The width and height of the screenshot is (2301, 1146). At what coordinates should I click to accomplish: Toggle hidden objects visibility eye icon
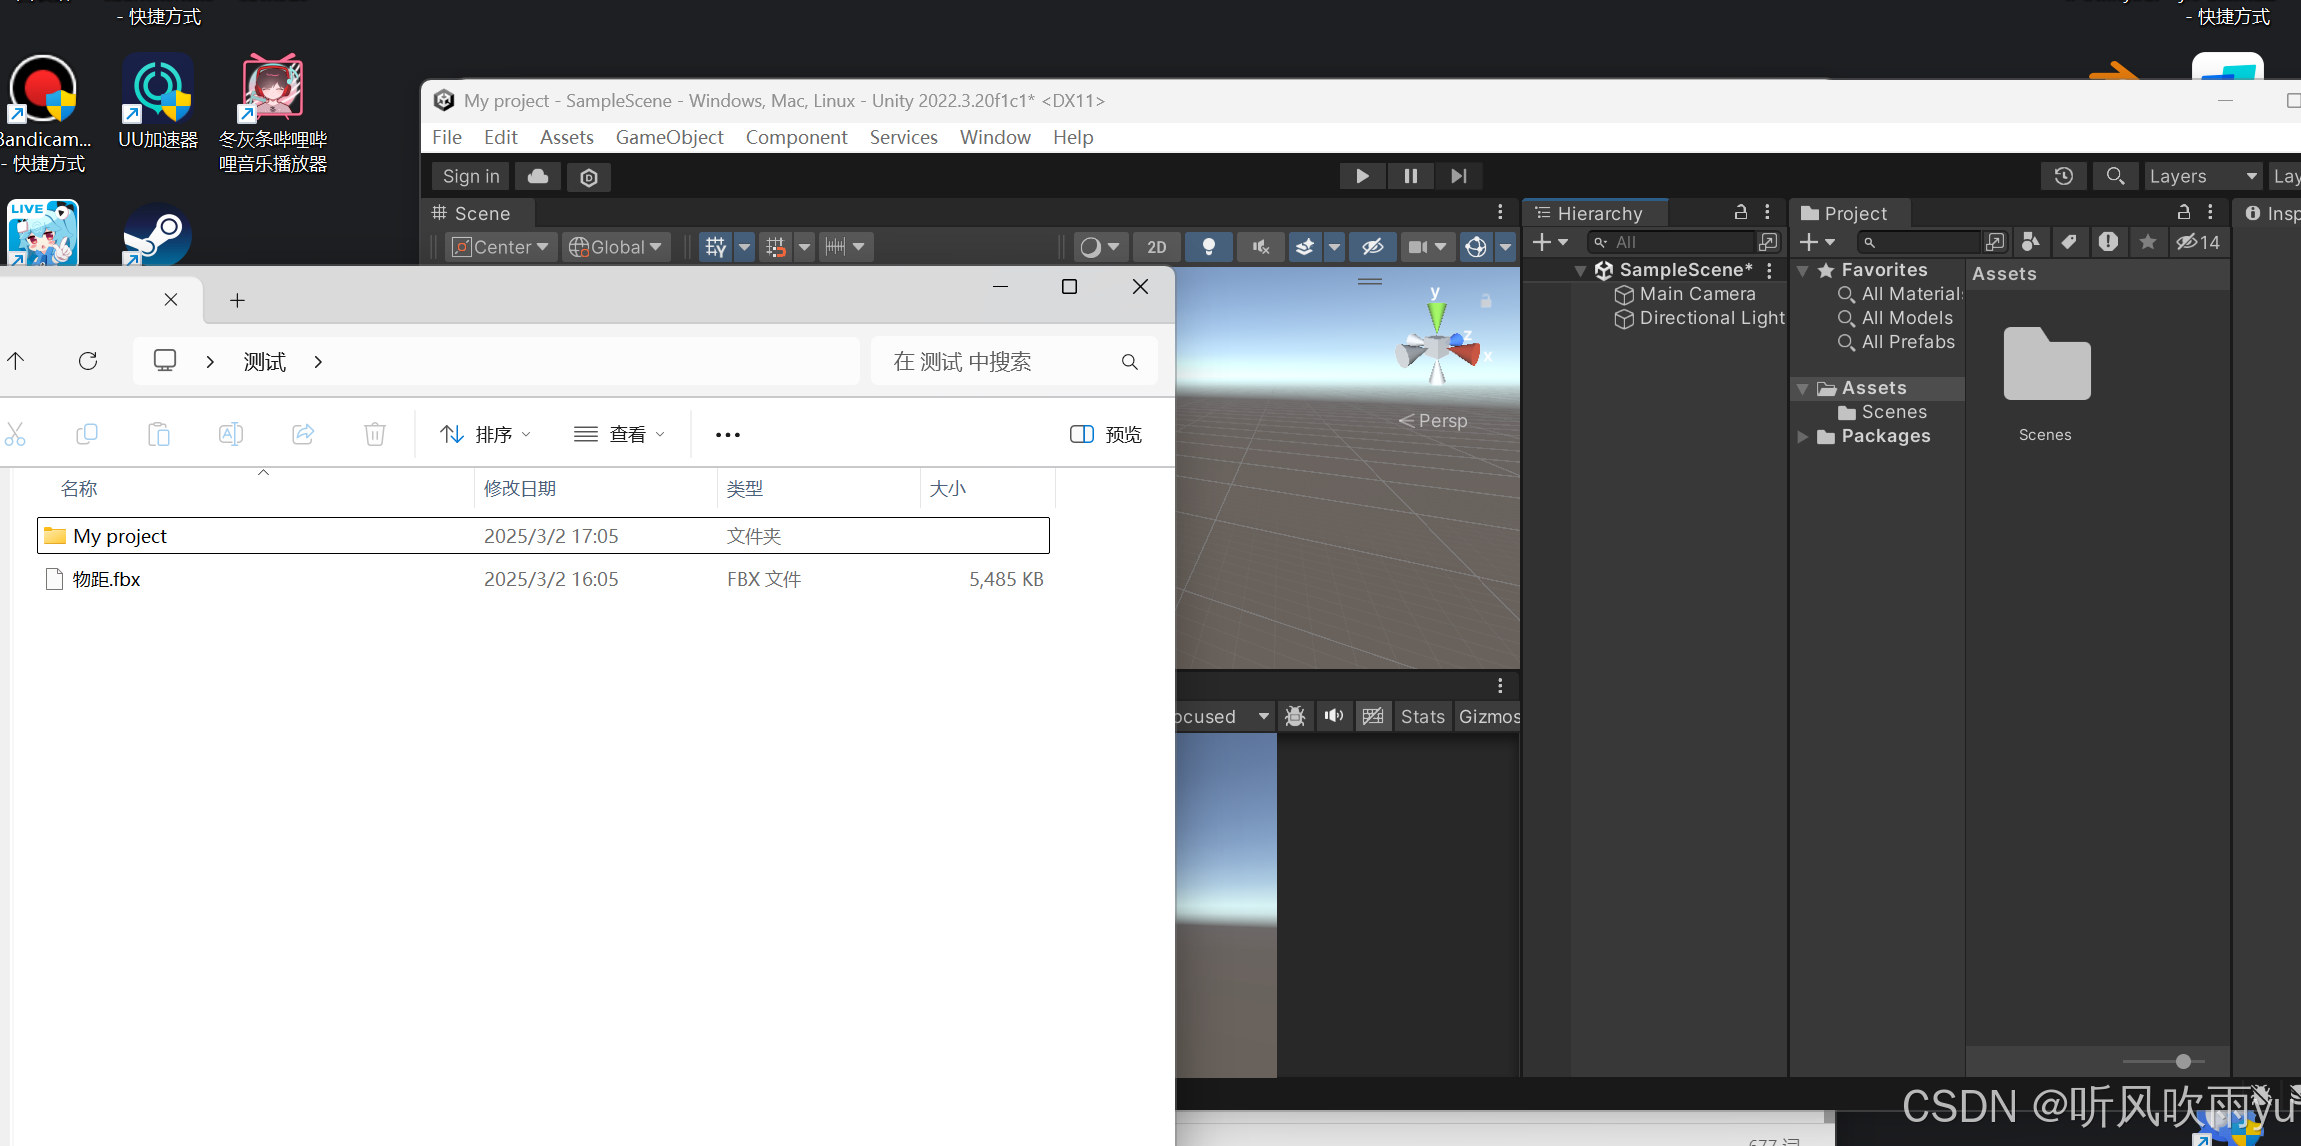pos(1372,247)
